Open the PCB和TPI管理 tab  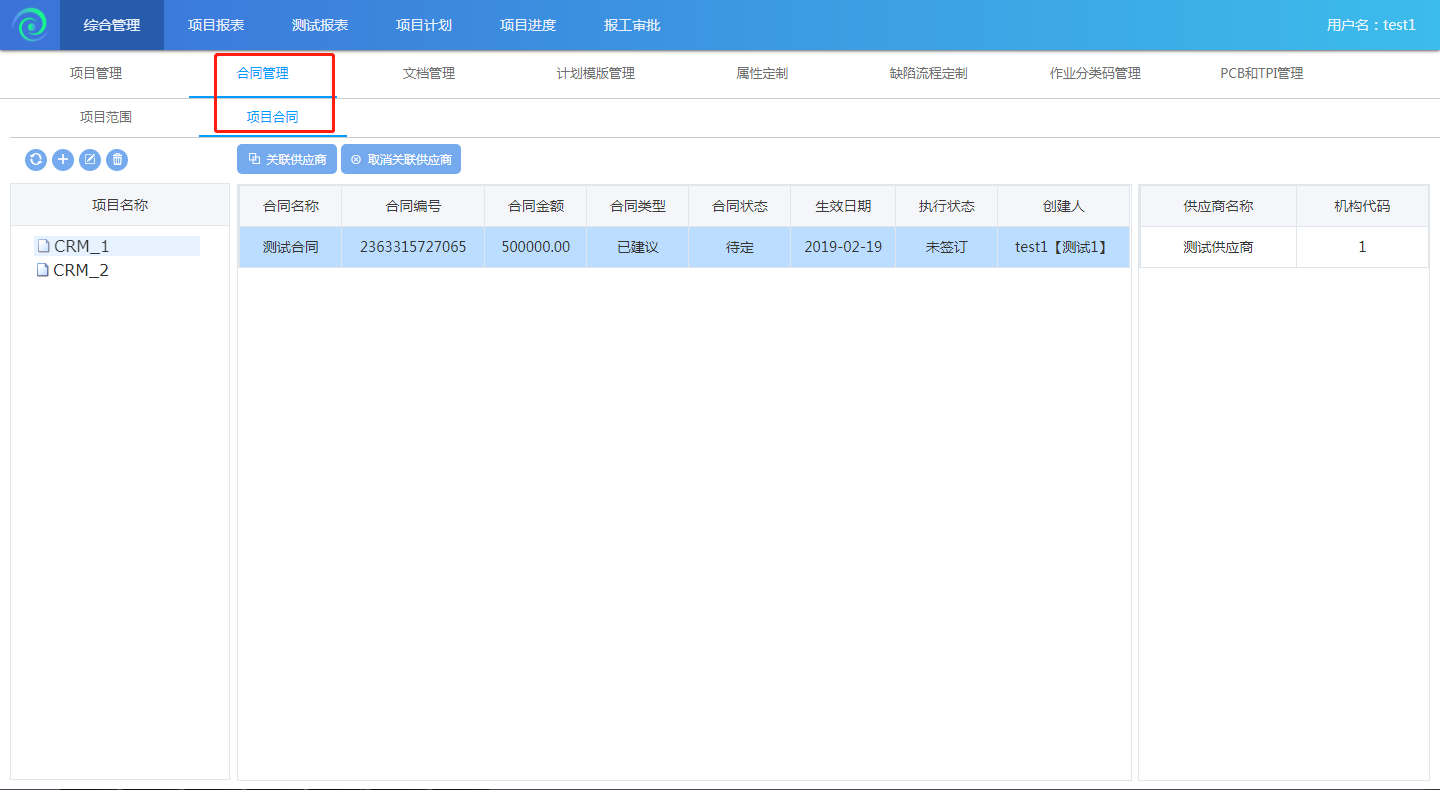pyautogui.click(x=1261, y=73)
